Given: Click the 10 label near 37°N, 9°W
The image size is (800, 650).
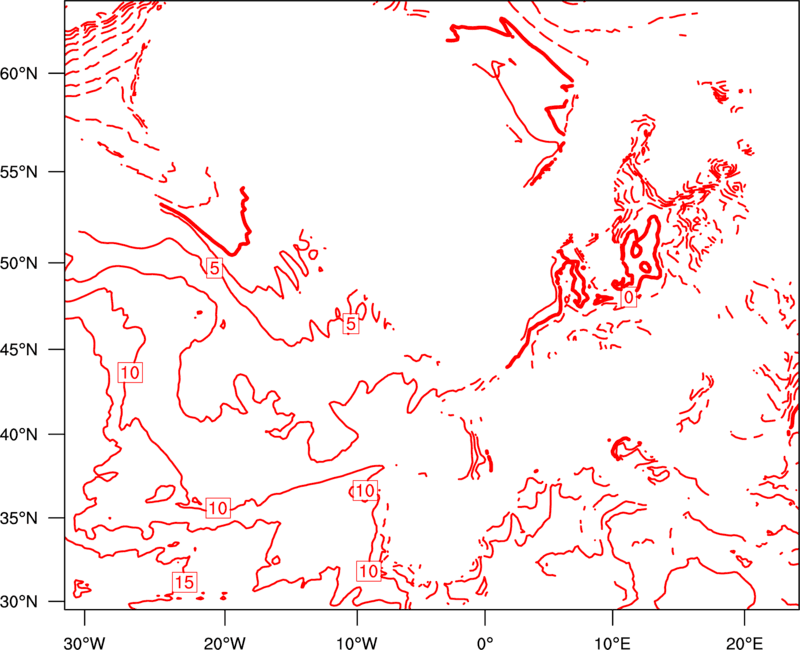Looking at the screenshot, I should coord(365,490).
